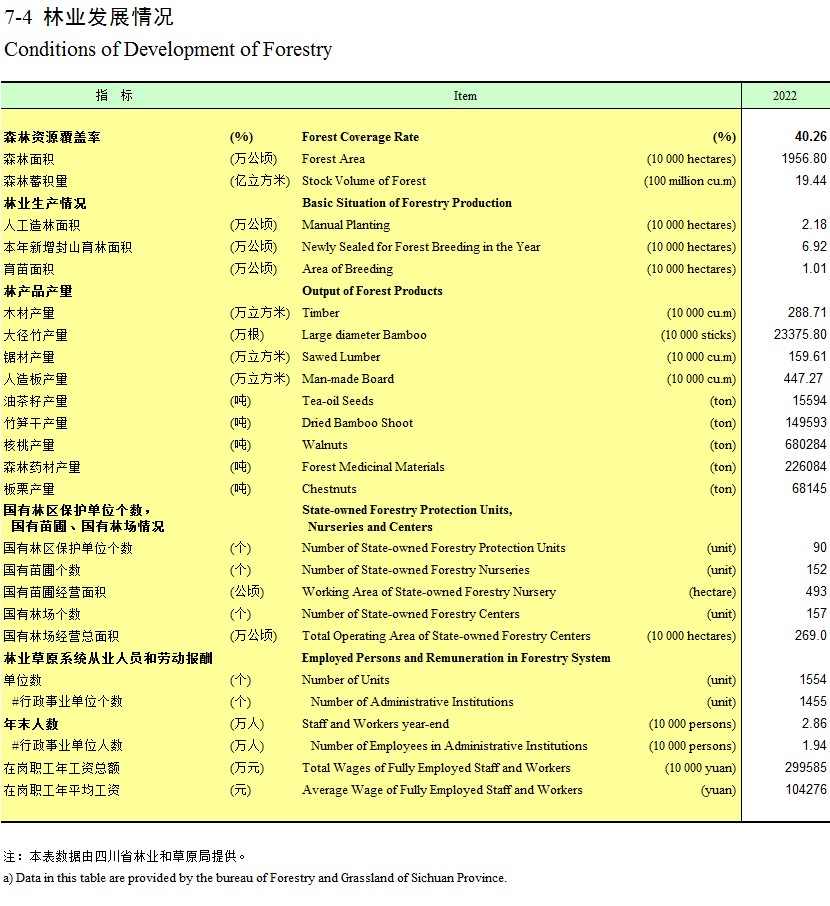Image resolution: width=830 pixels, height=906 pixels.
Task: Click the value 90 for Forestry Protection Units
Action: pyautogui.click(x=820, y=547)
